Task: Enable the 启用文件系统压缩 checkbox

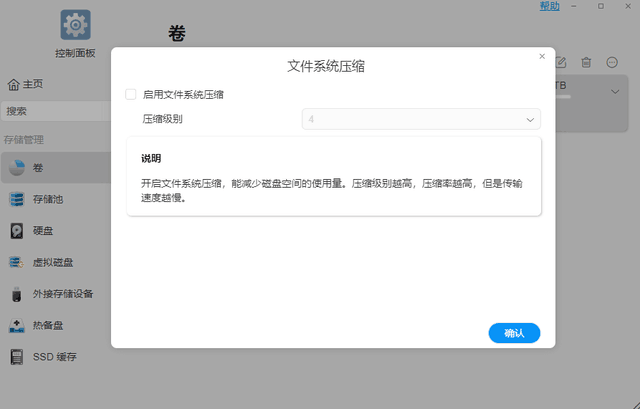Action: coord(131,94)
